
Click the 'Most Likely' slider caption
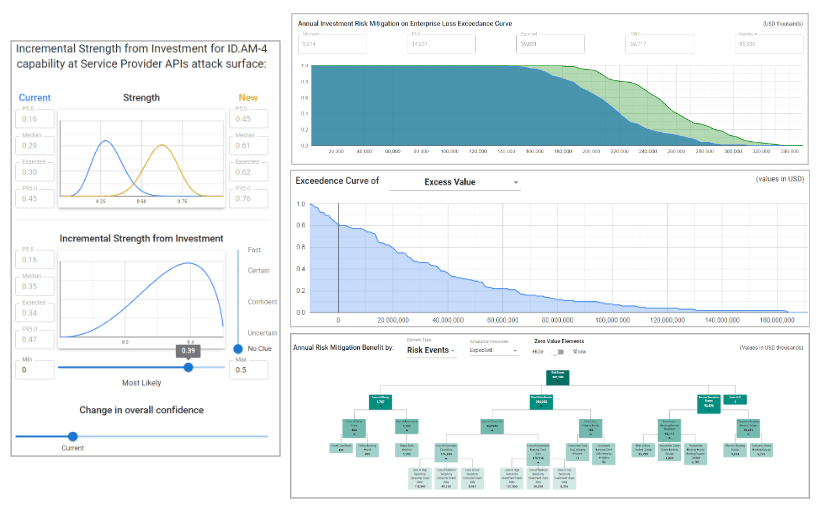[x=142, y=383]
